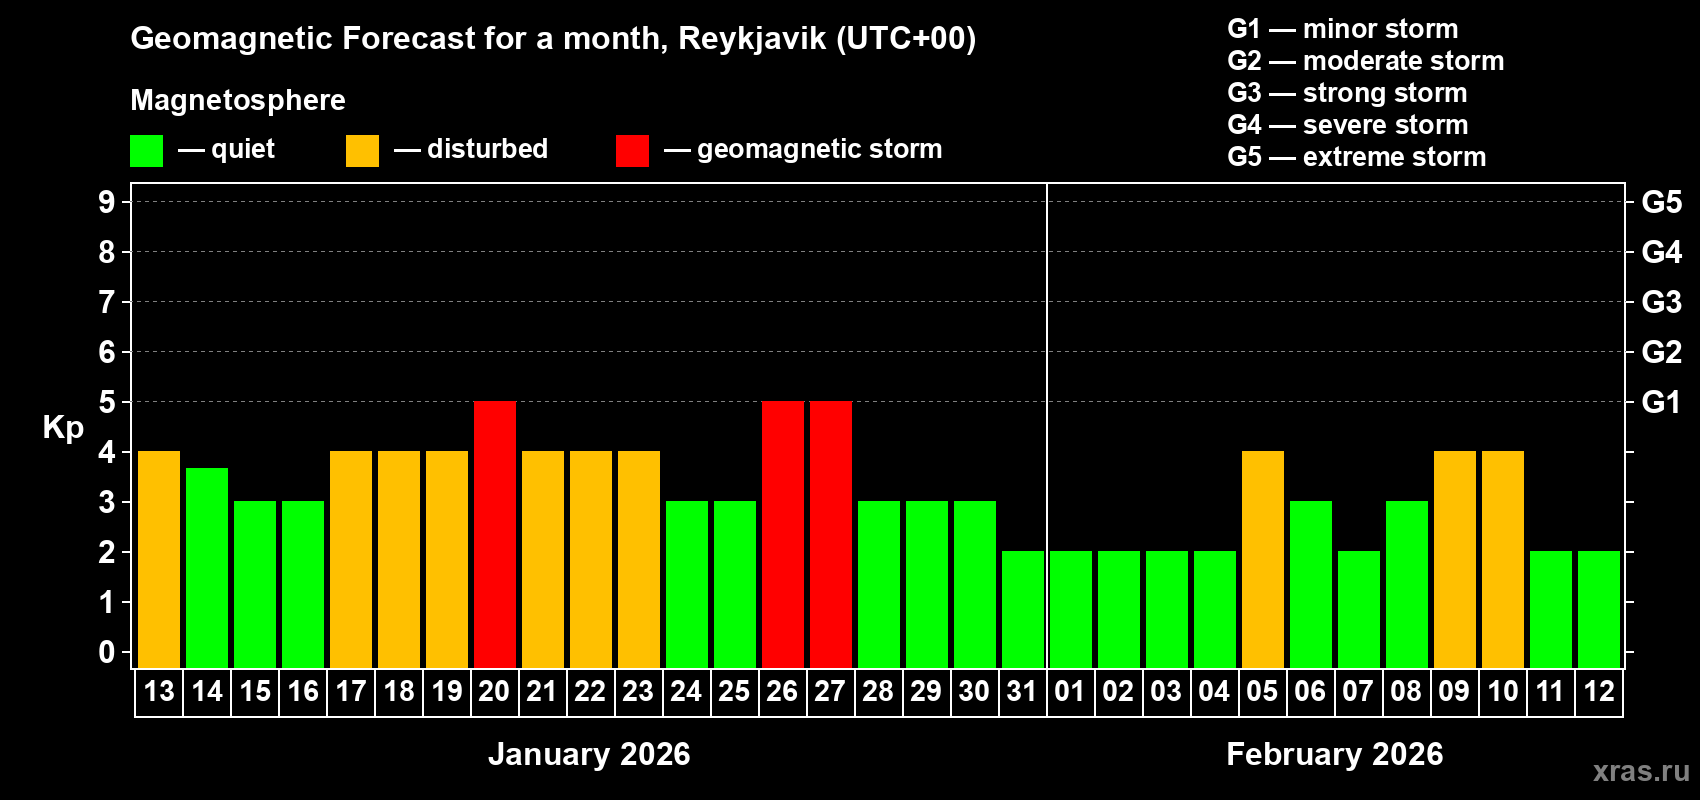Click the orange disturbed legend swatch

tap(362, 151)
